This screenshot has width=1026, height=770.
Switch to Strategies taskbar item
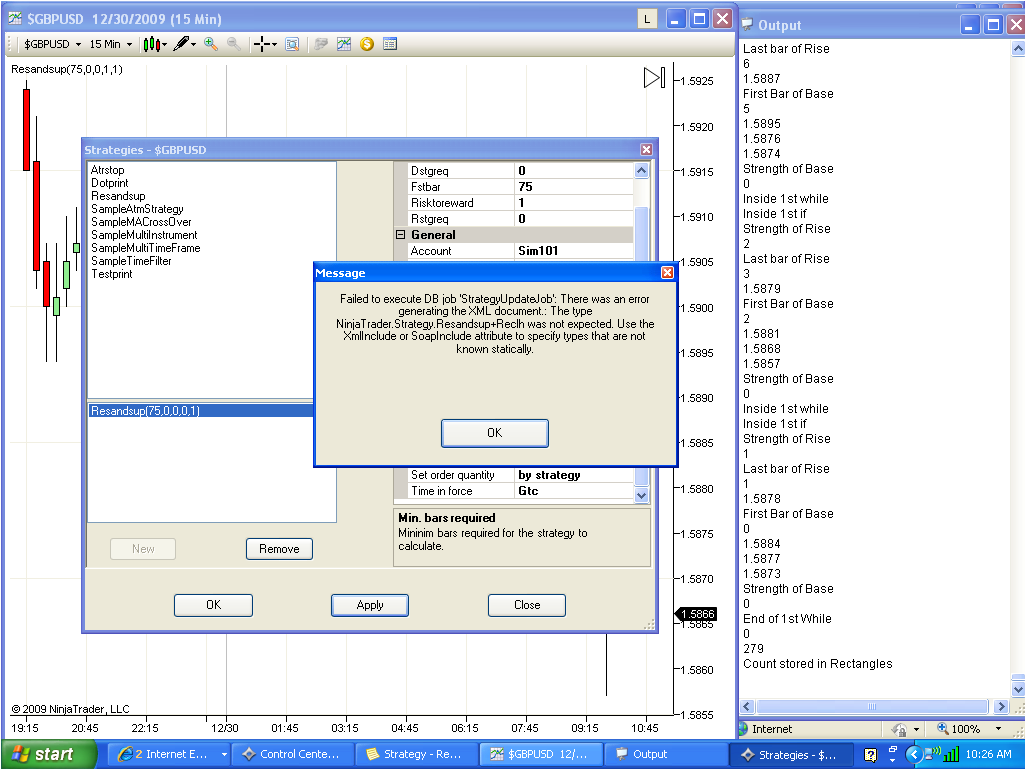791,754
